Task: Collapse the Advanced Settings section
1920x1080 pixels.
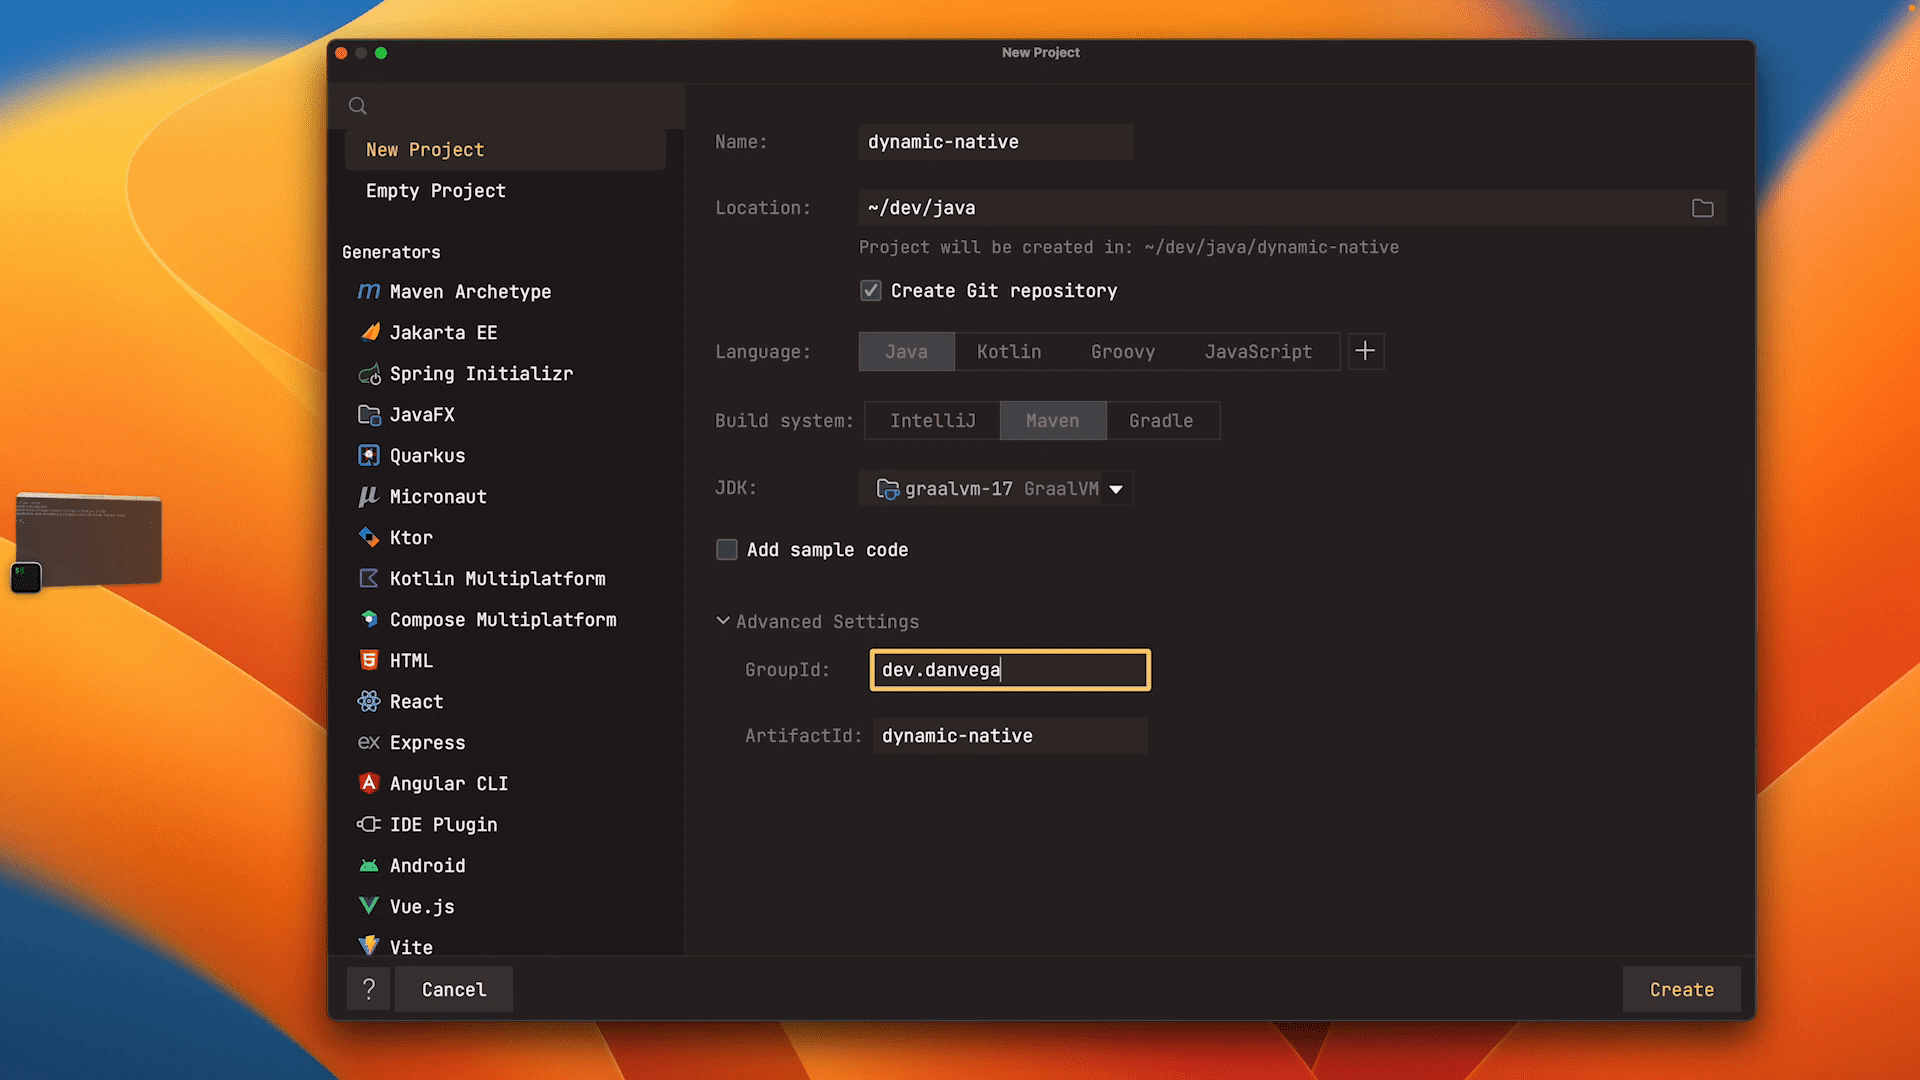Action: (x=722, y=621)
